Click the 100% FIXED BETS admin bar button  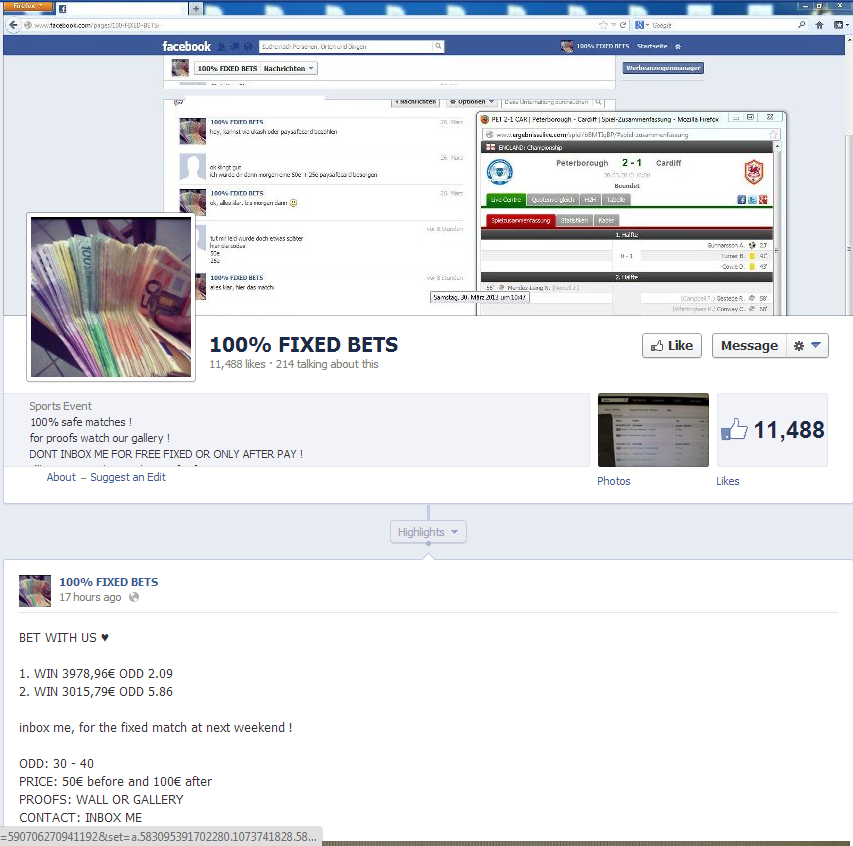tap(227, 69)
